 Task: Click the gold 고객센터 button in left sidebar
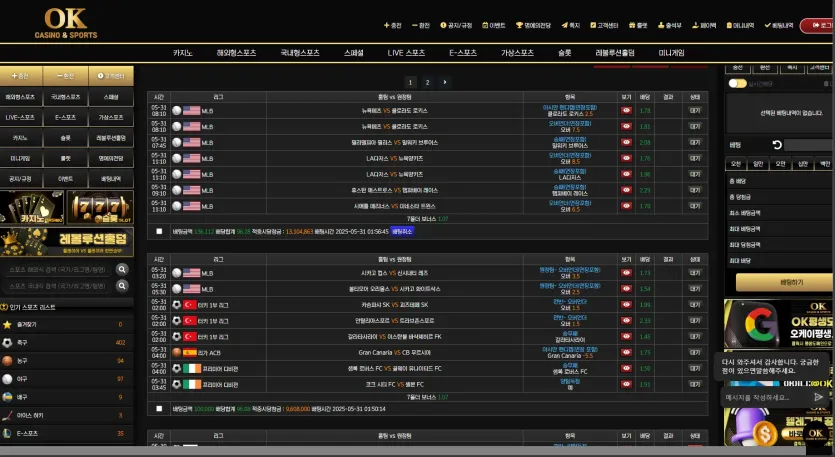(x=111, y=76)
